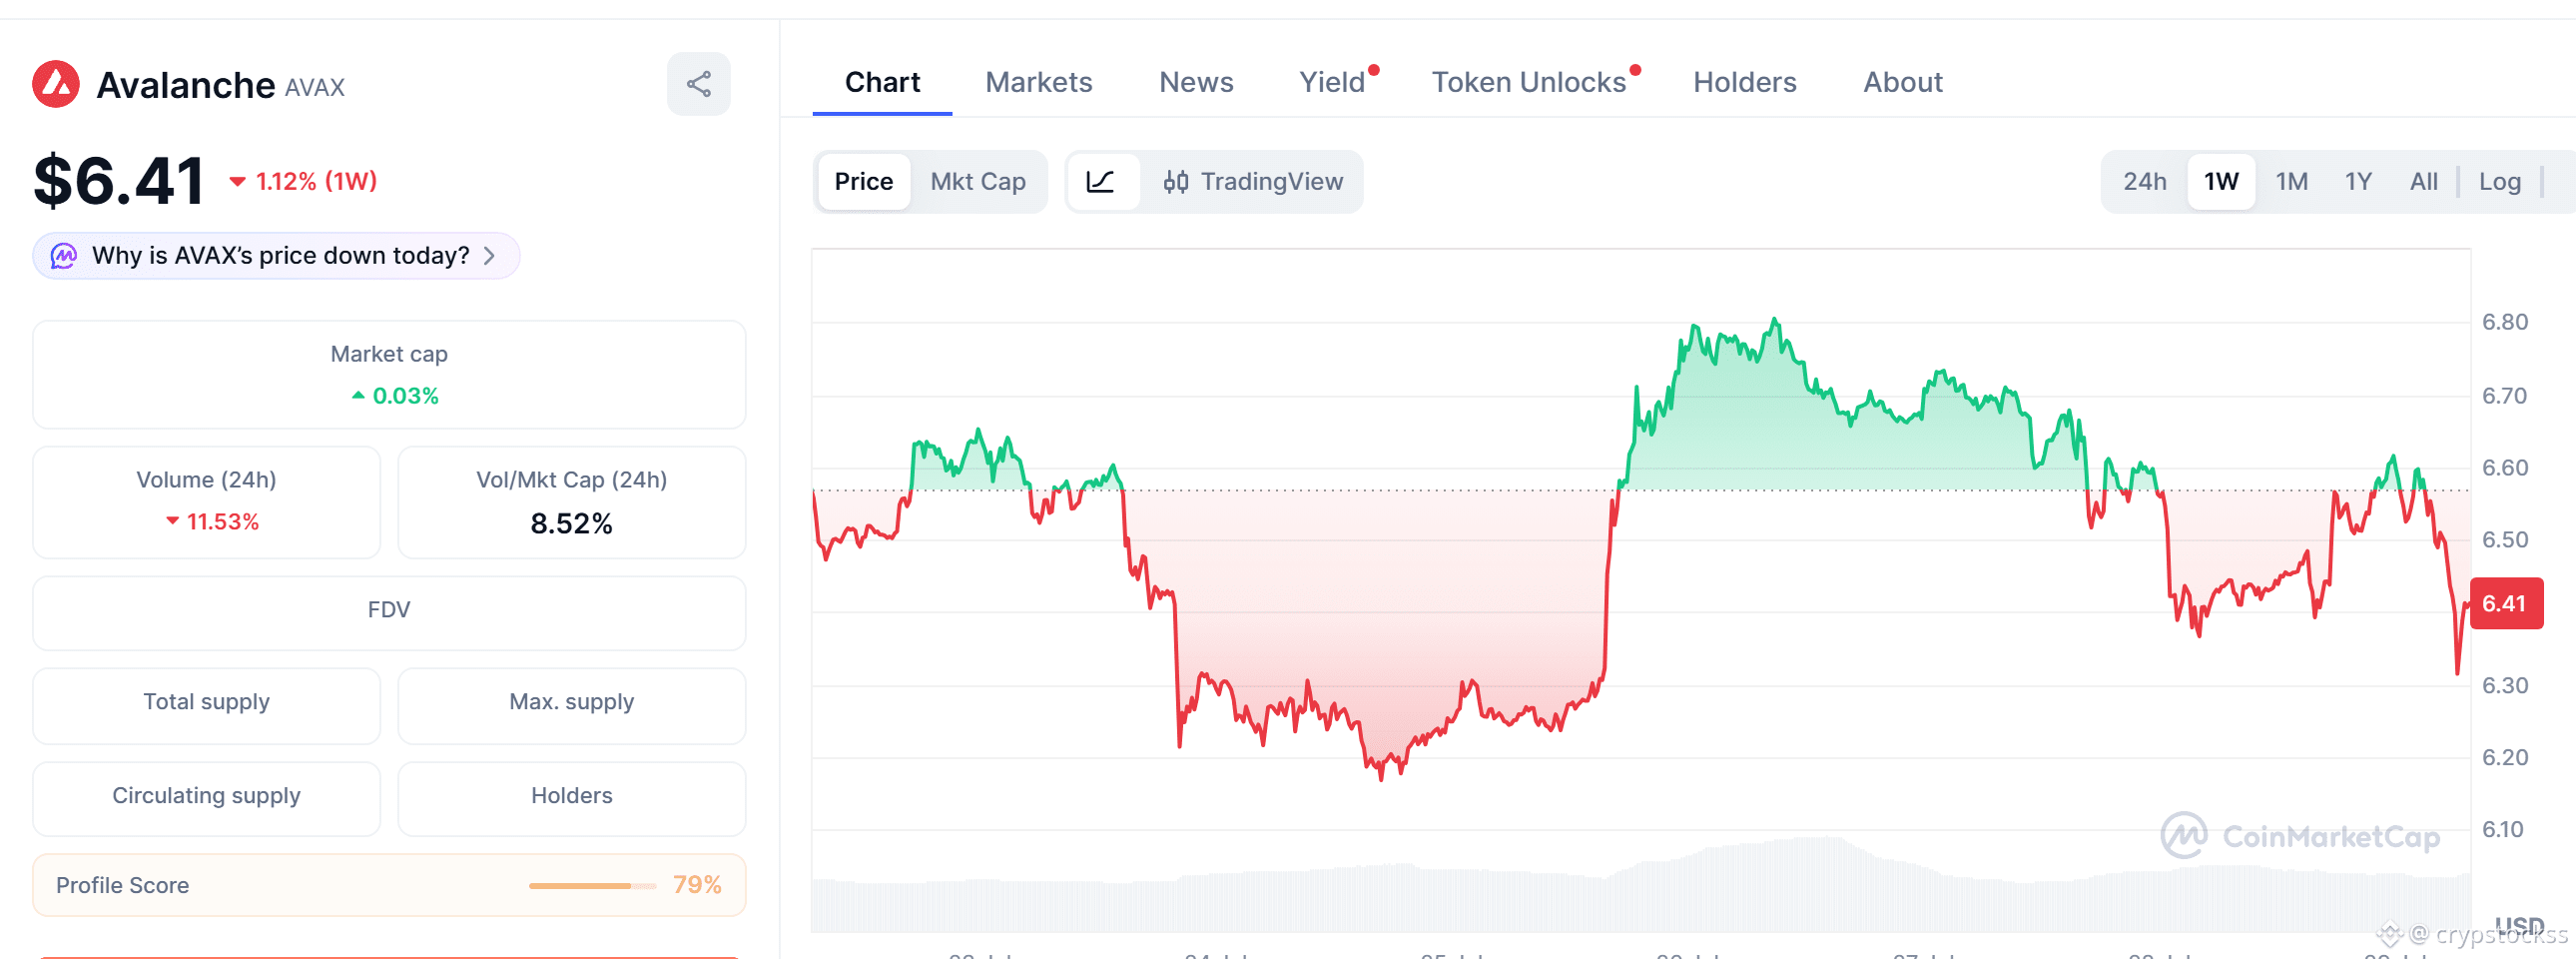The height and width of the screenshot is (959, 2576).
Task: Expand the Market cap card
Action: (389, 375)
